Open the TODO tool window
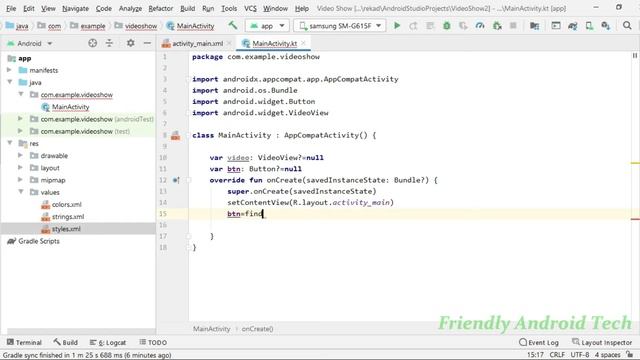 click(153, 342)
